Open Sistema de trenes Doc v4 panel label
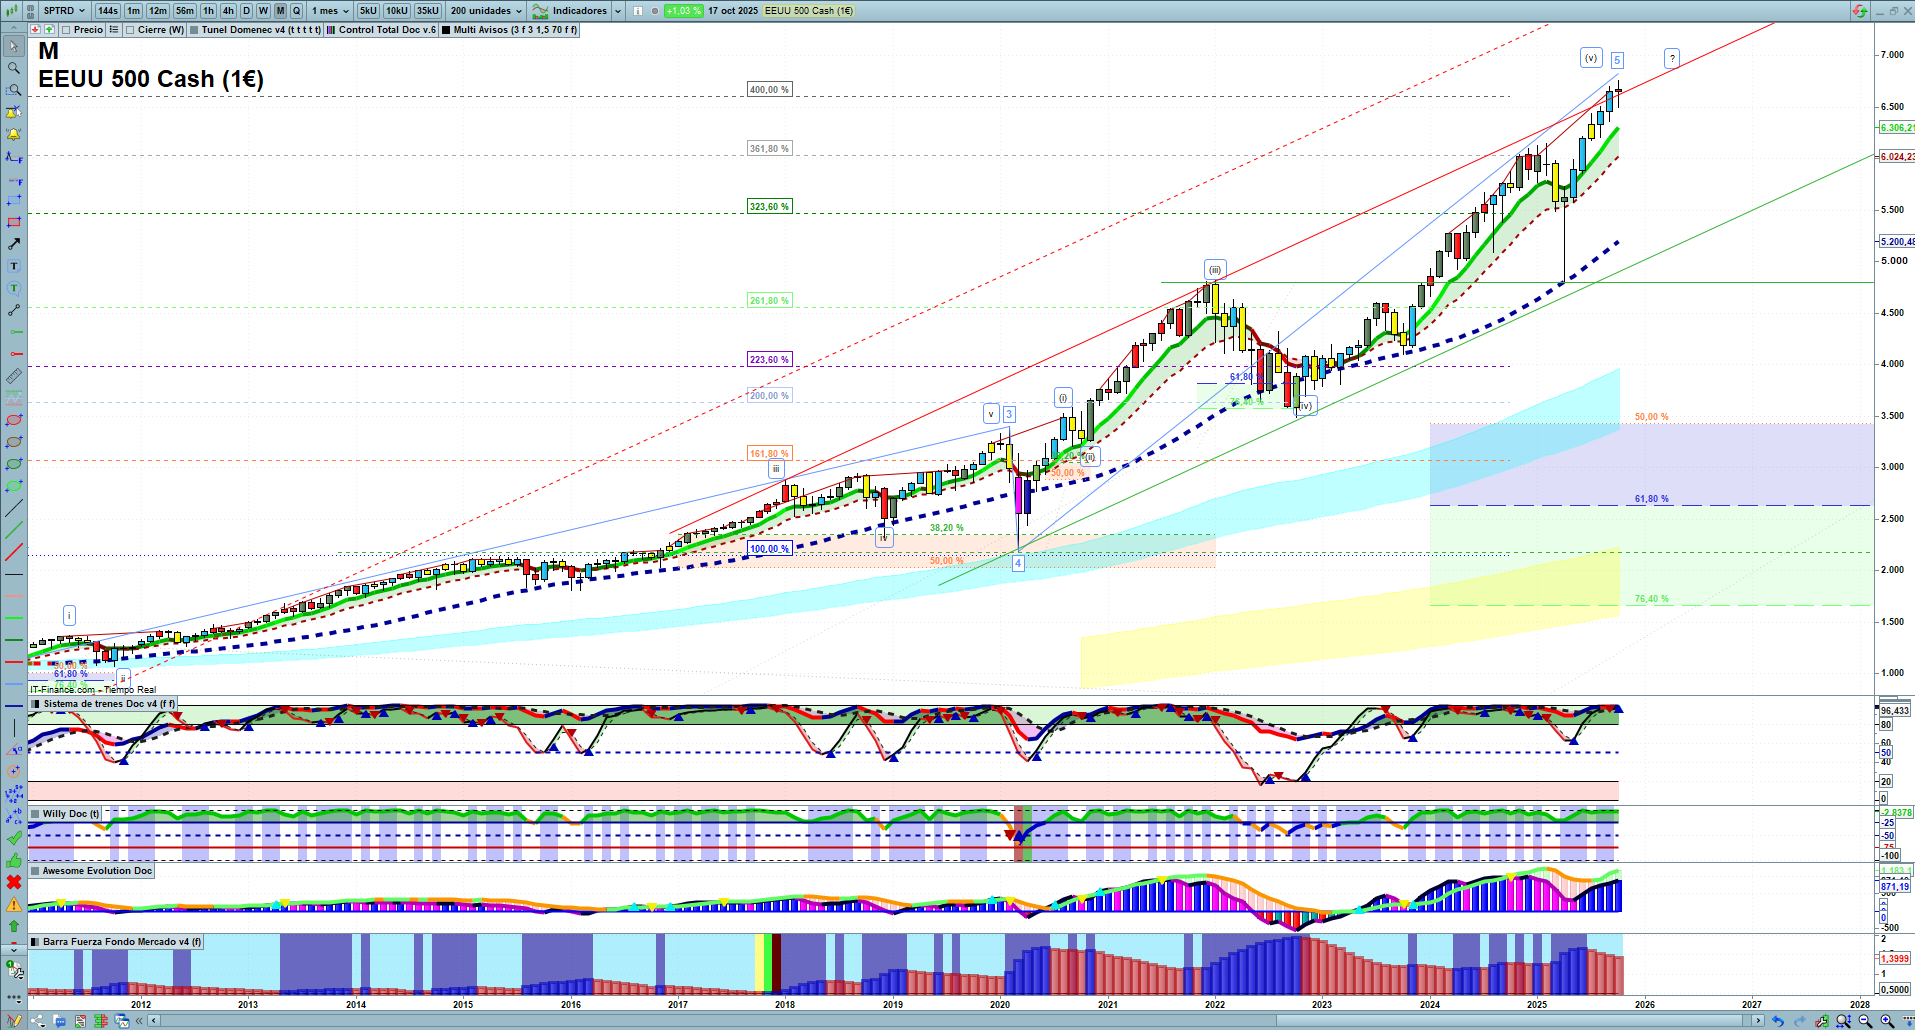Screen dimensions: 1915x1030 coord(103,704)
